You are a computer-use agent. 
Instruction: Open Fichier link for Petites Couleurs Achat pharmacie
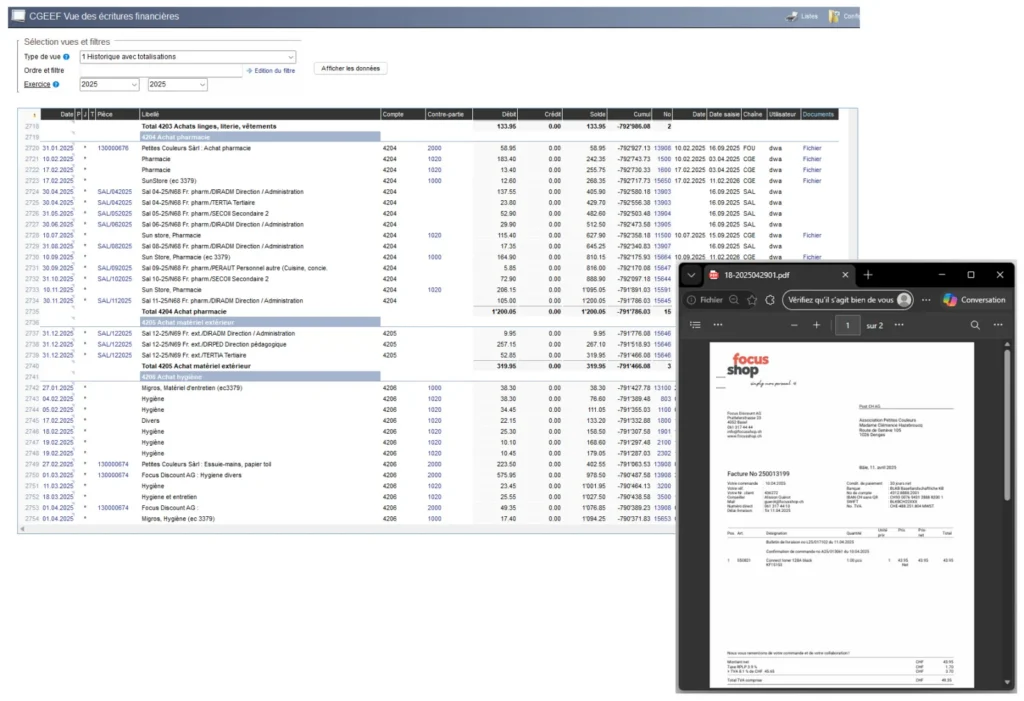tap(812, 148)
